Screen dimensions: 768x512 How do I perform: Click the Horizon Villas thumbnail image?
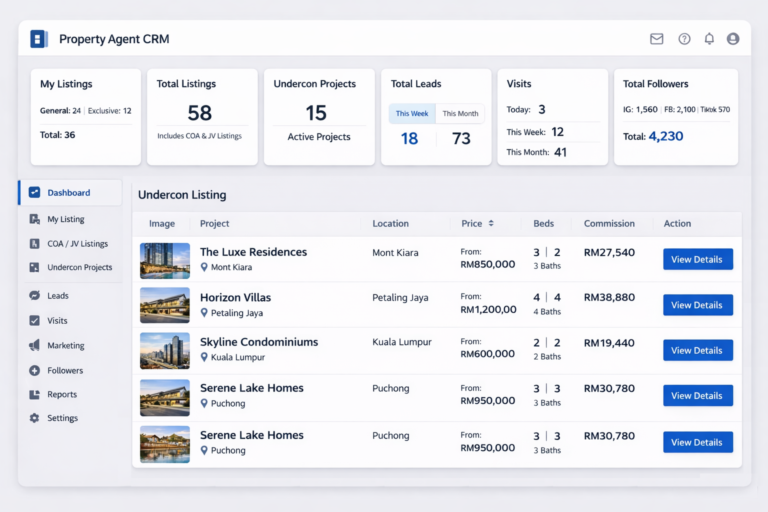point(165,305)
